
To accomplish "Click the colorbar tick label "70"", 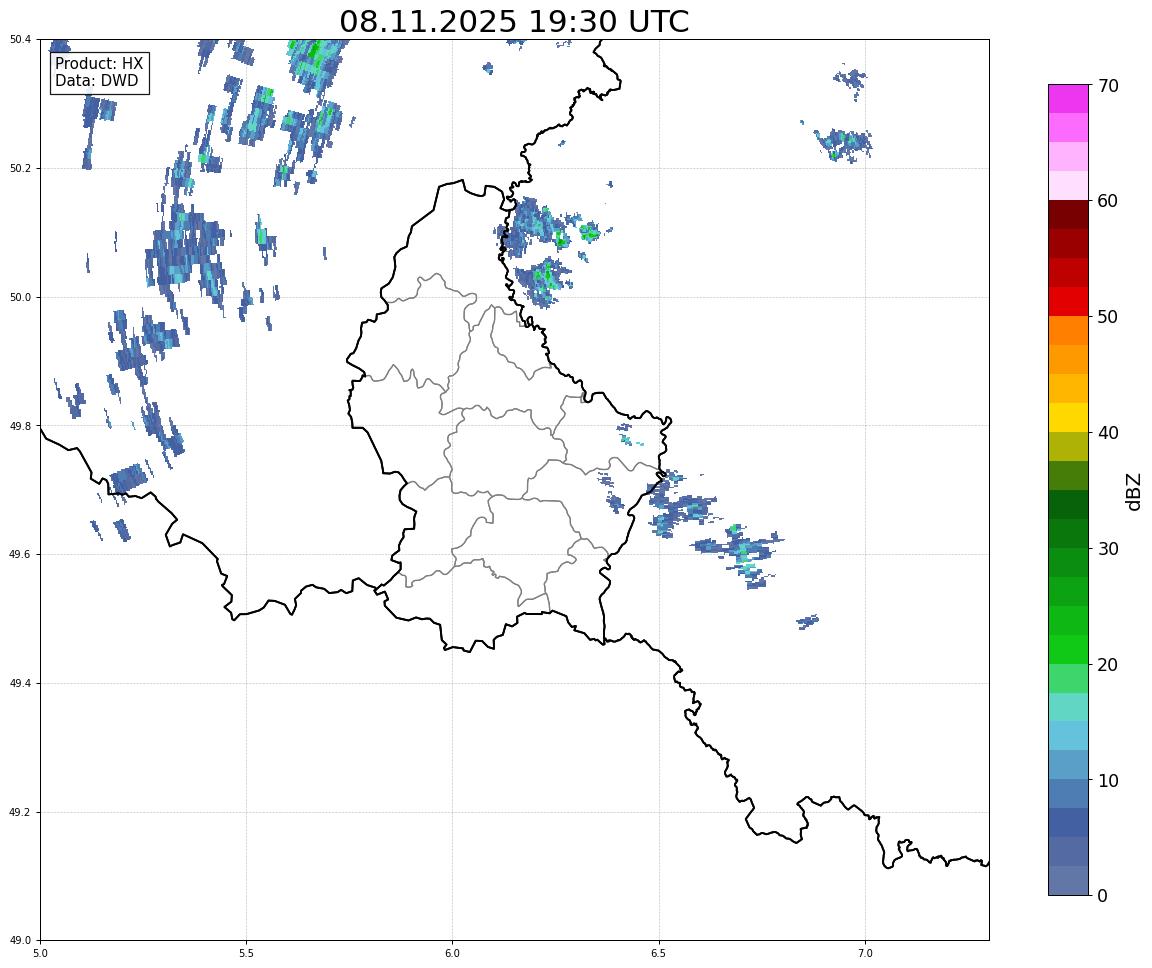I will coord(1108,86).
